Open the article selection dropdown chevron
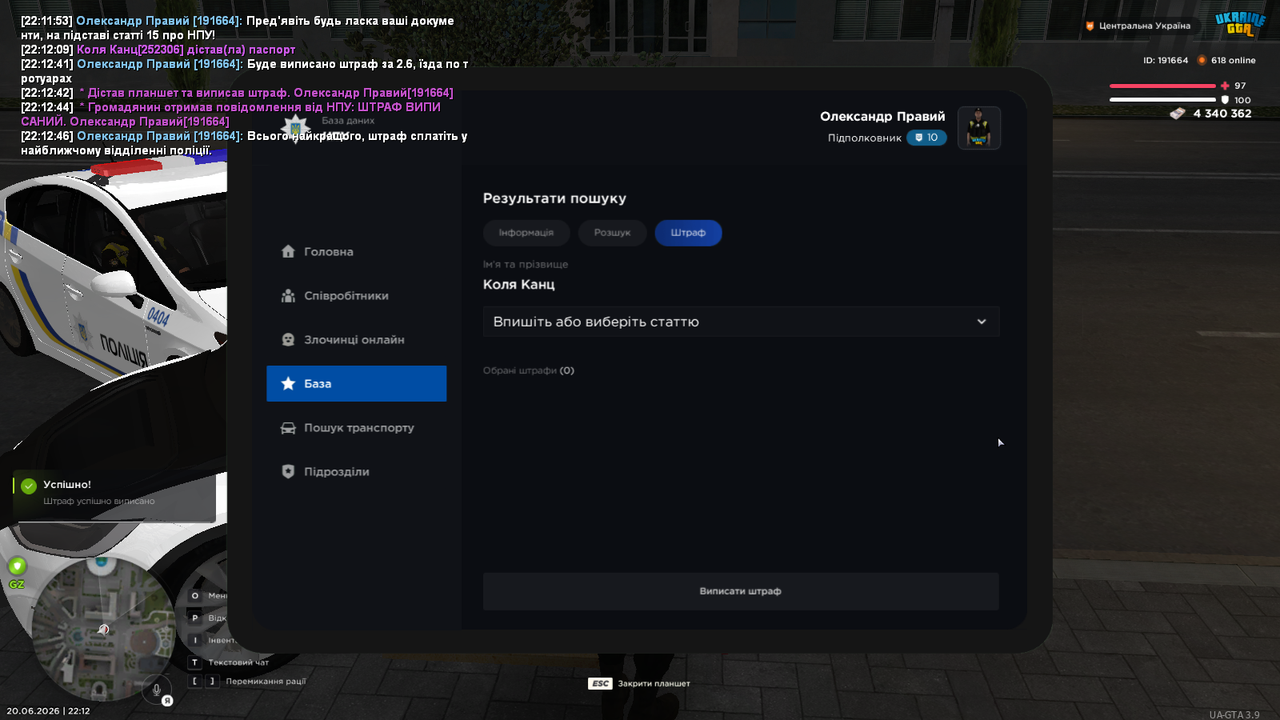1280x720 pixels. (981, 322)
